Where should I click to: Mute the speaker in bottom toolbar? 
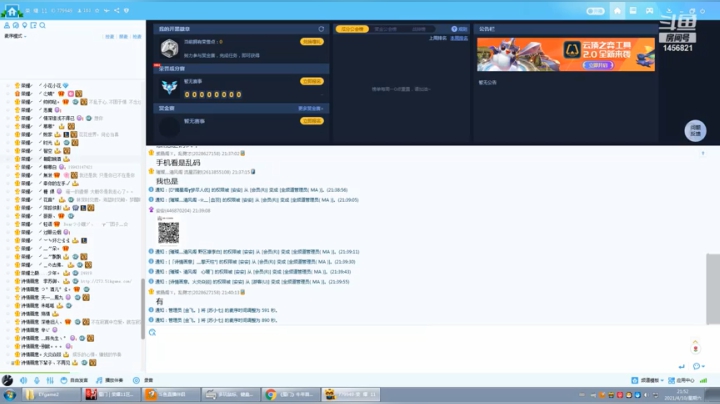click(x=23, y=380)
